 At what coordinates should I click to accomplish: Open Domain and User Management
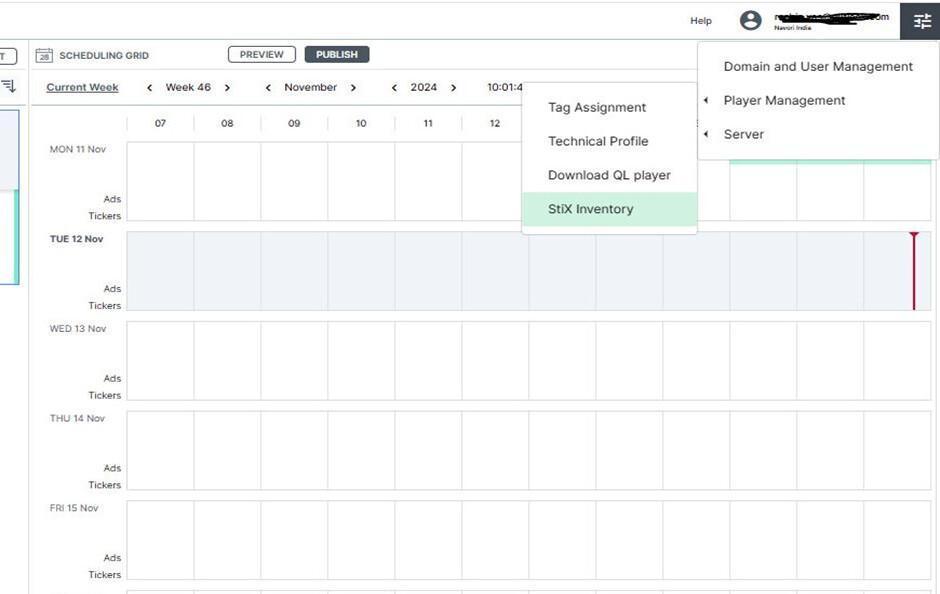[x=818, y=67]
